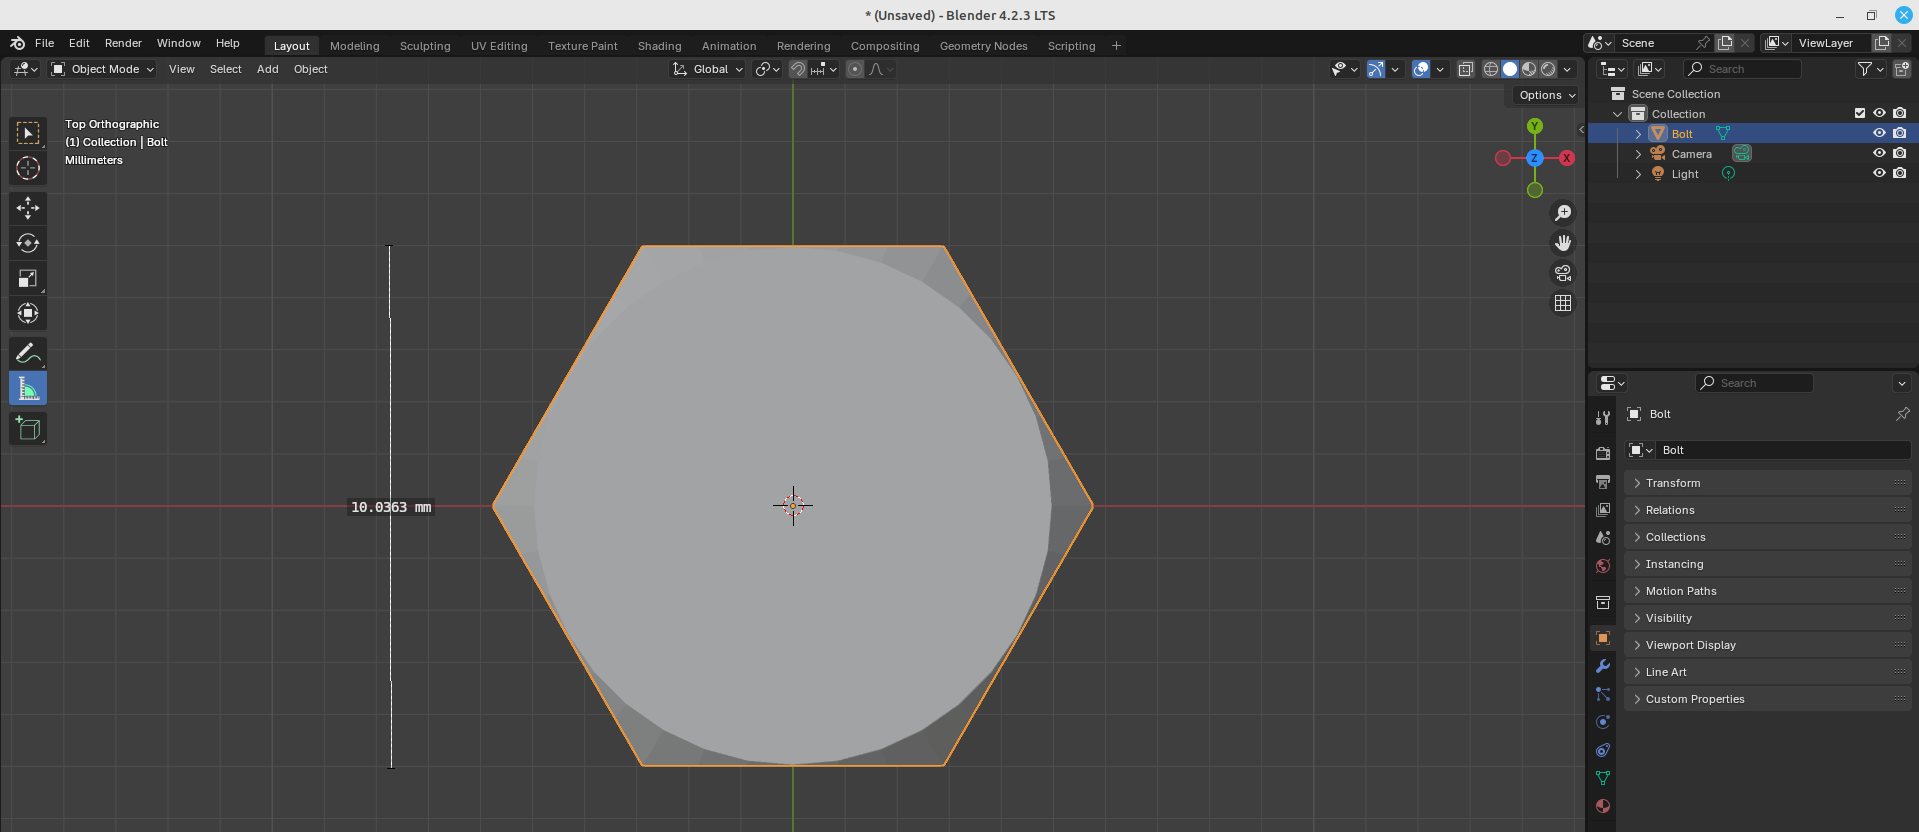Hide the Light object in viewport

point(1879,173)
